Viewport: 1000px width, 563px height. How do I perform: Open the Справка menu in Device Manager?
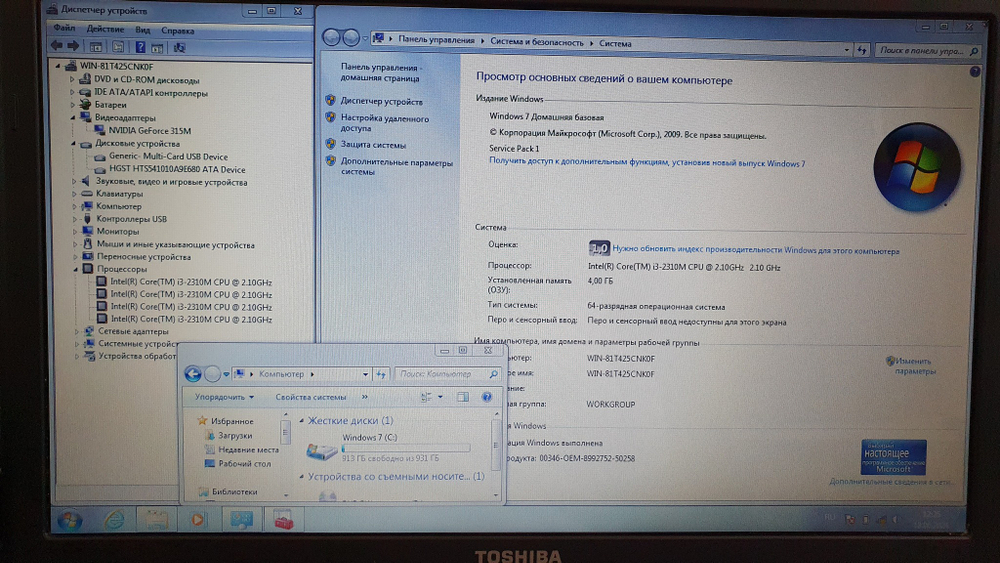[x=177, y=31]
